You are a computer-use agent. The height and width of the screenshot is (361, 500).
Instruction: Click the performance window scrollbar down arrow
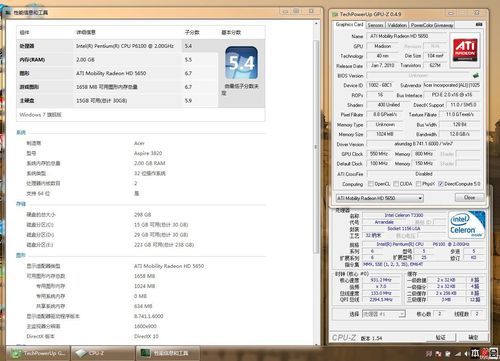pyautogui.click(x=316, y=344)
